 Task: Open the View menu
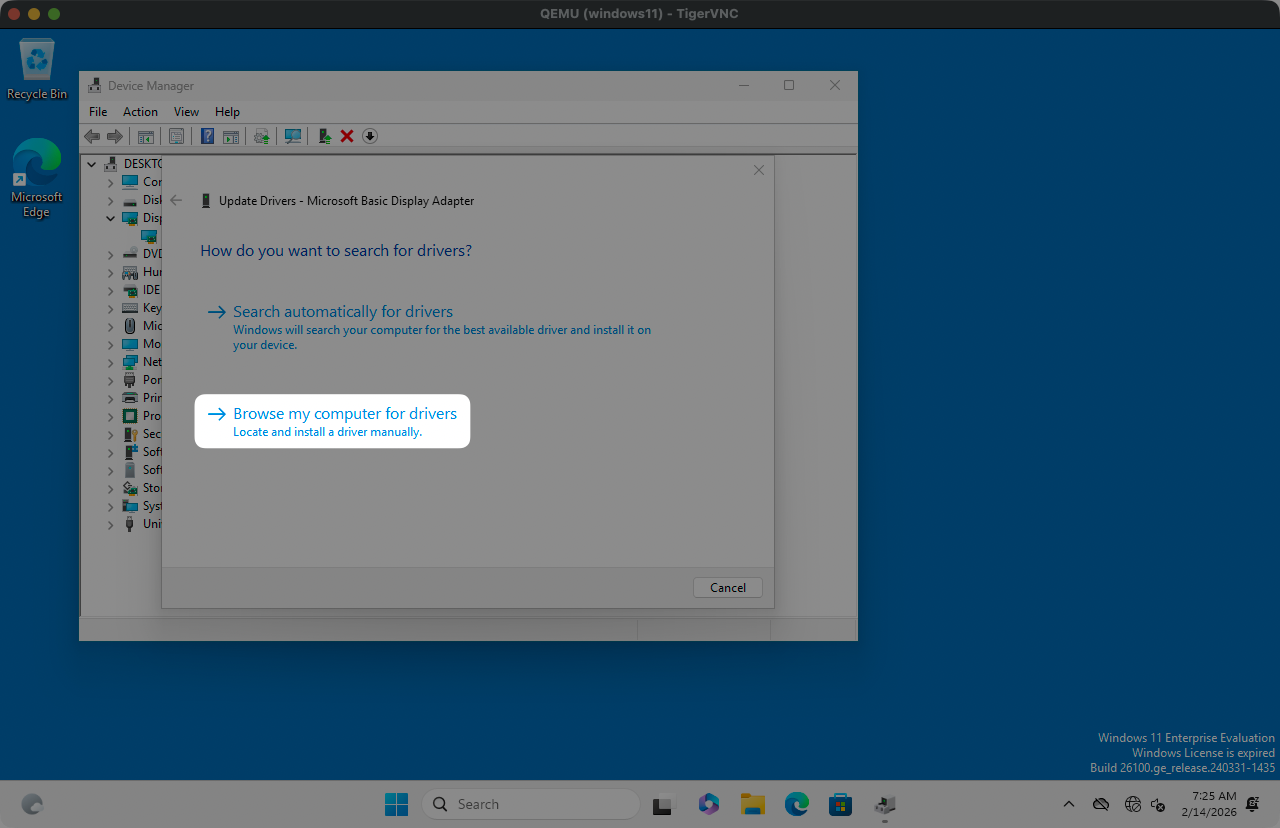click(x=186, y=112)
